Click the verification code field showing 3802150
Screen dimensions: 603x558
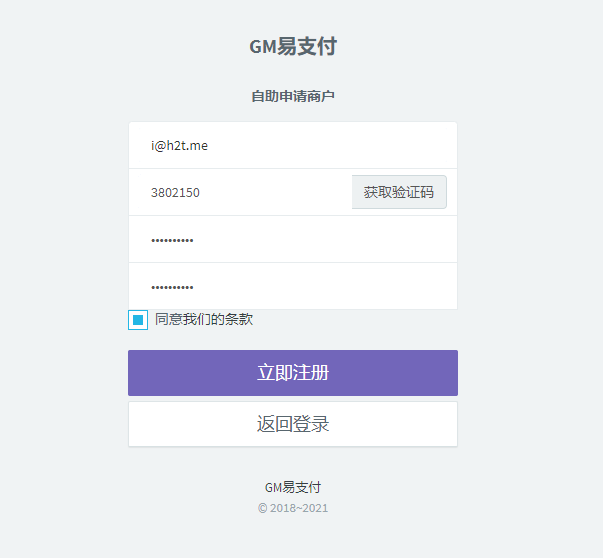point(240,192)
